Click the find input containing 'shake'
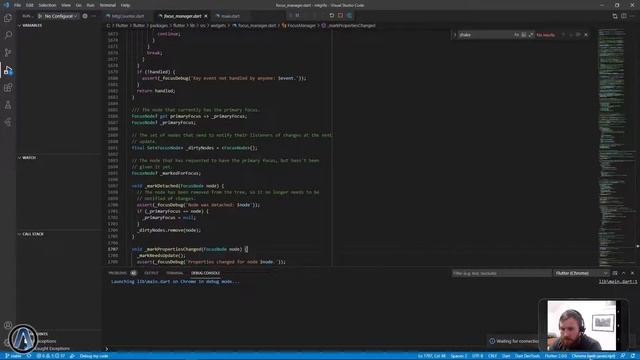The image size is (640, 360). 486,35
